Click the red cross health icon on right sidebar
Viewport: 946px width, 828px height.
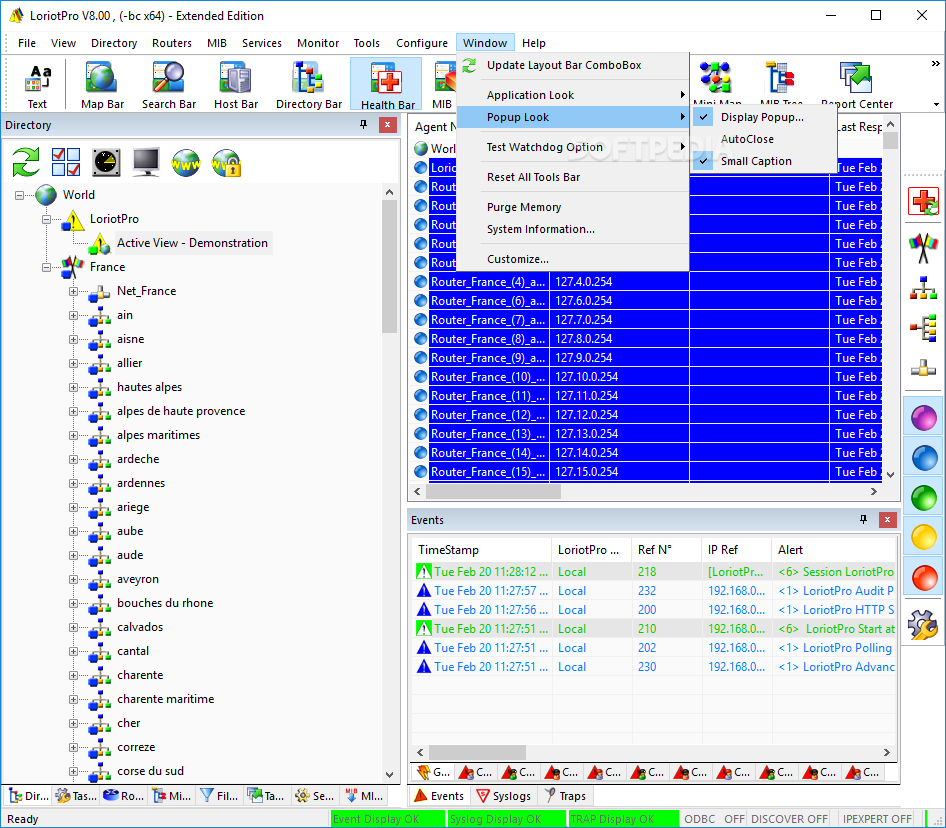click(x=924, y=201)
